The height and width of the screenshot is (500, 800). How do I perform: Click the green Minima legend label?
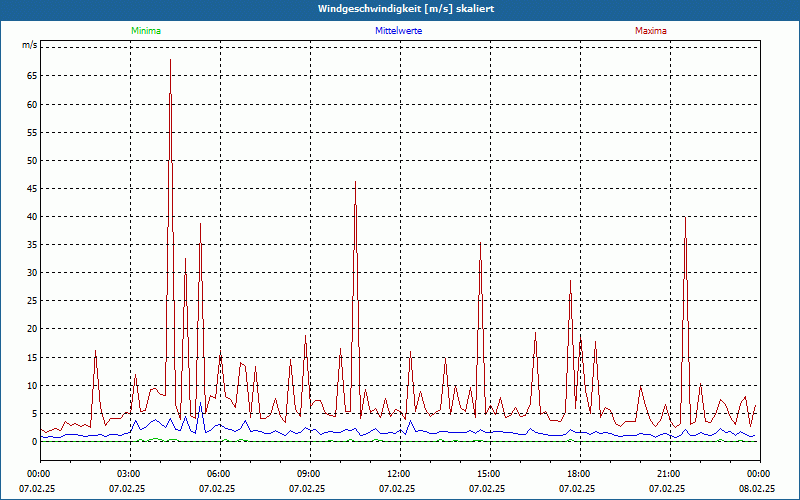(x=145, y=31)
